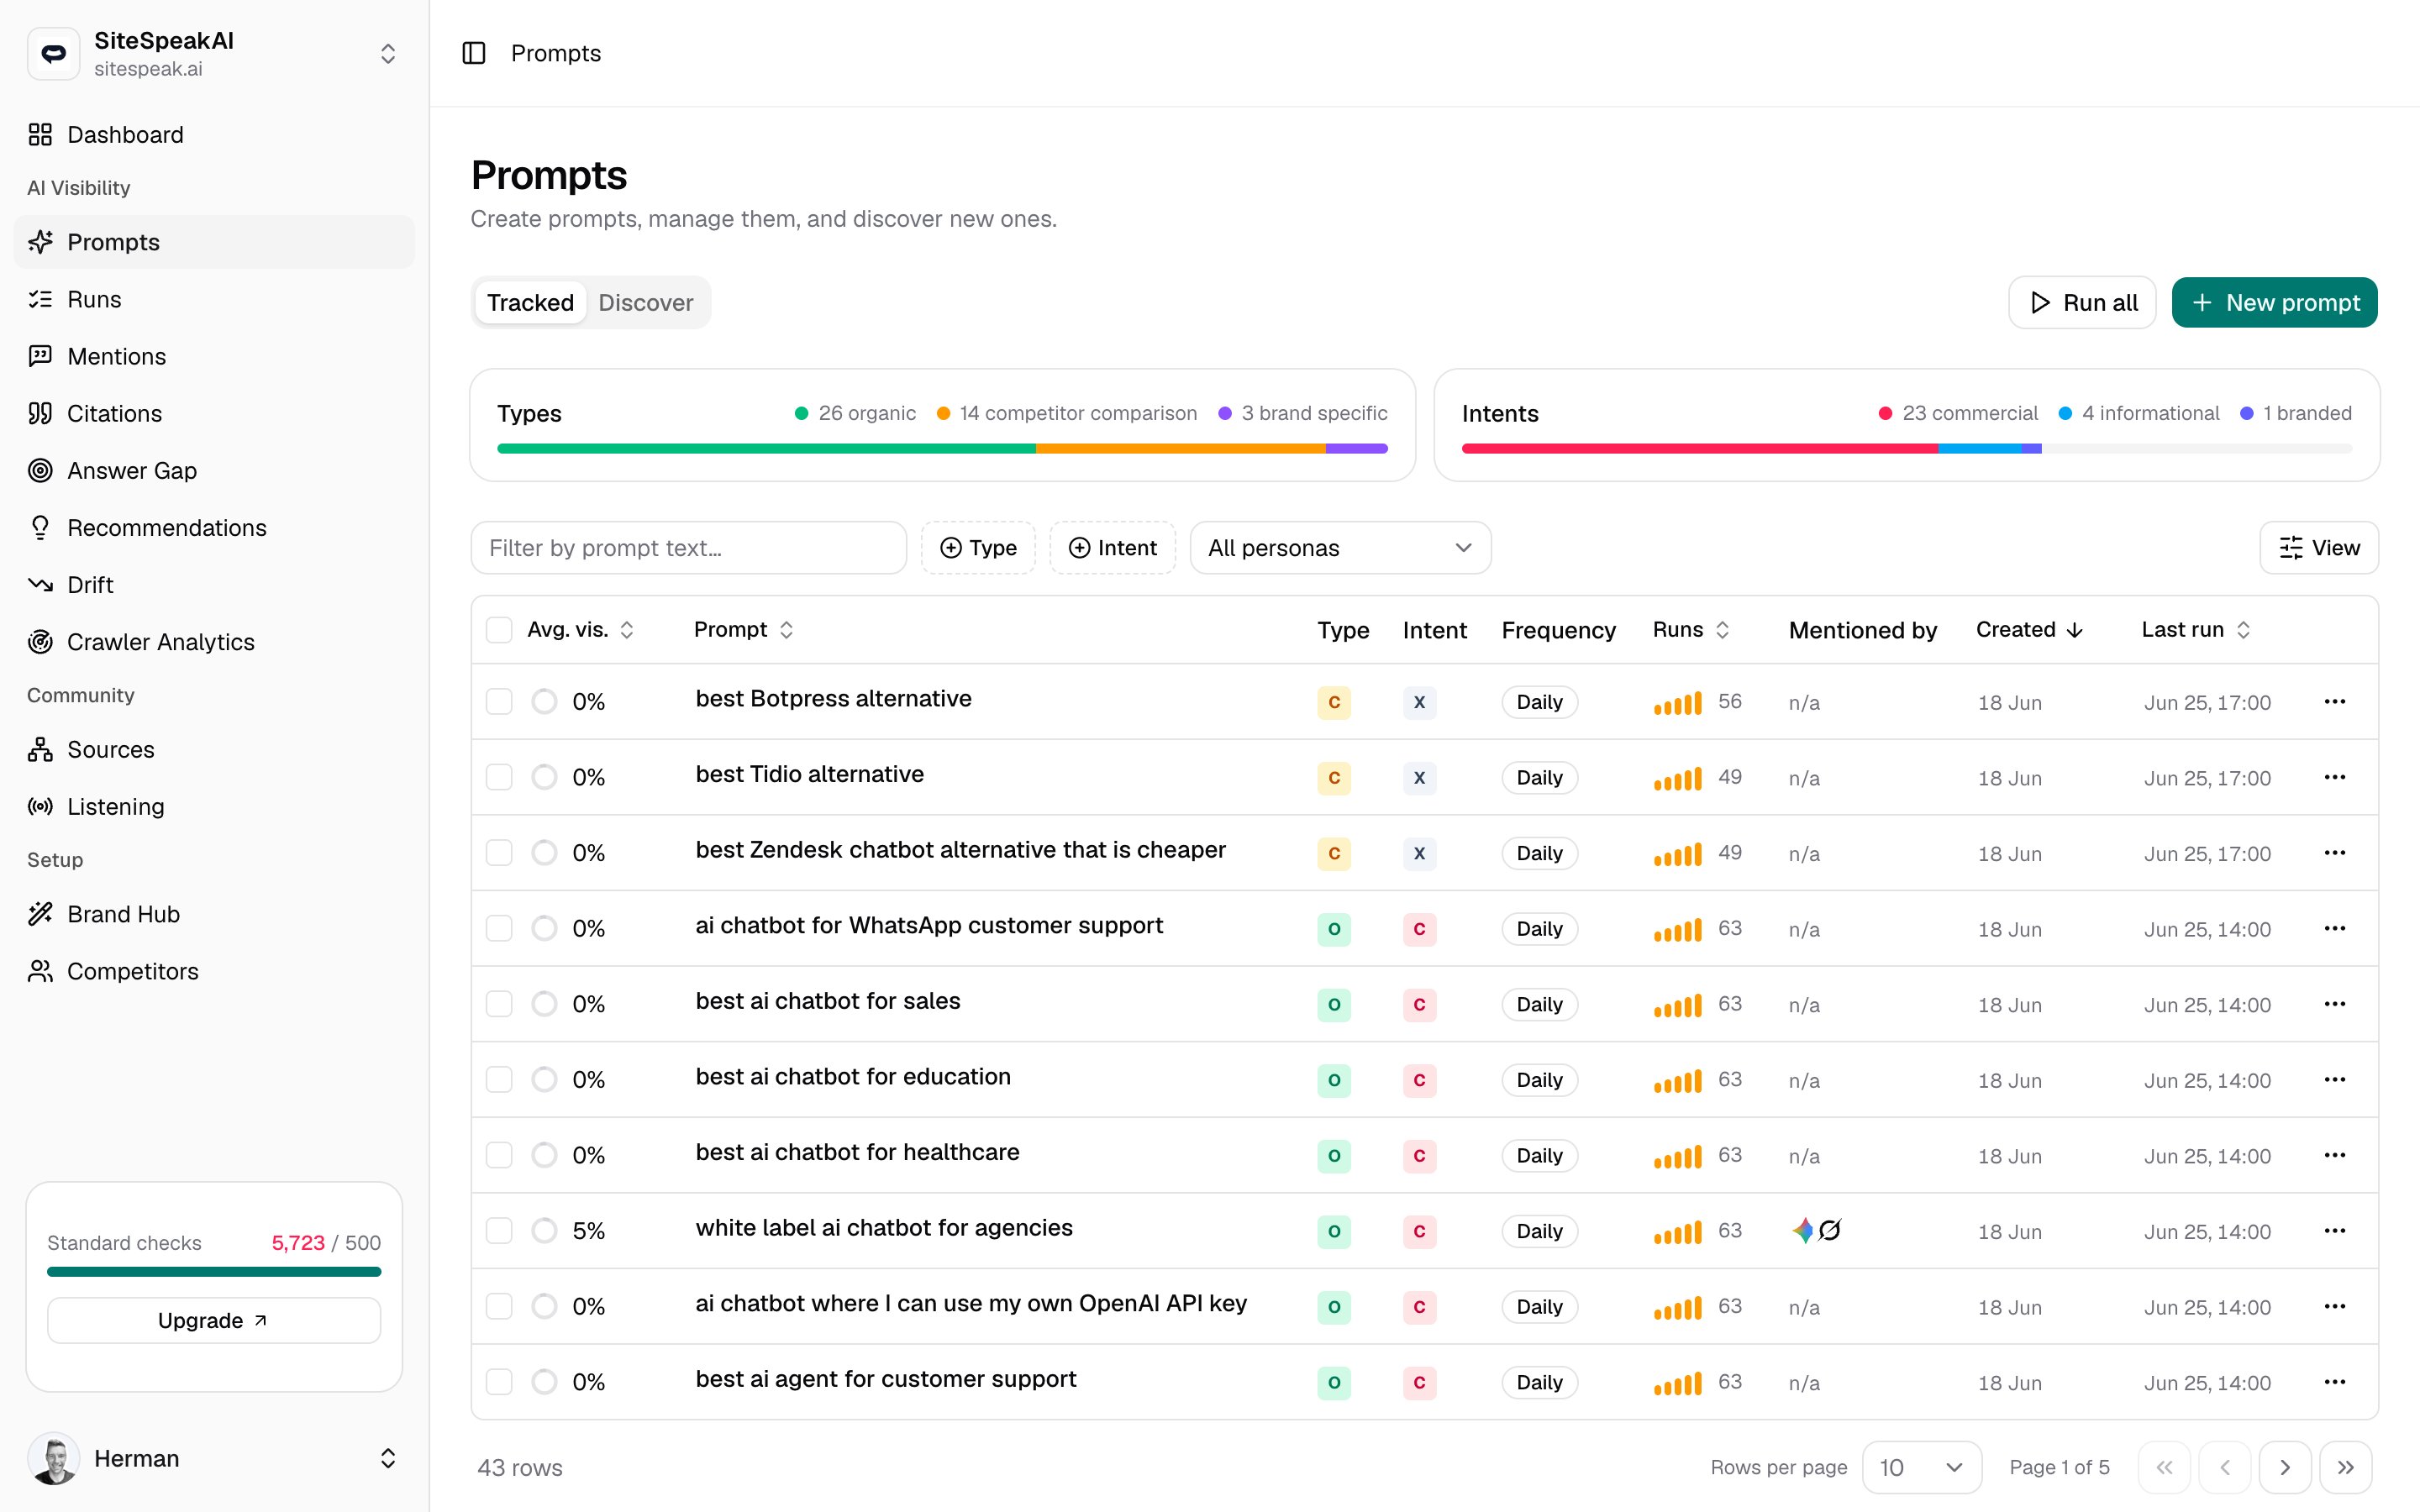2420x1512 pixels.
Task: Check the best Botpress alternative row
Action: [x=499, y=702]
